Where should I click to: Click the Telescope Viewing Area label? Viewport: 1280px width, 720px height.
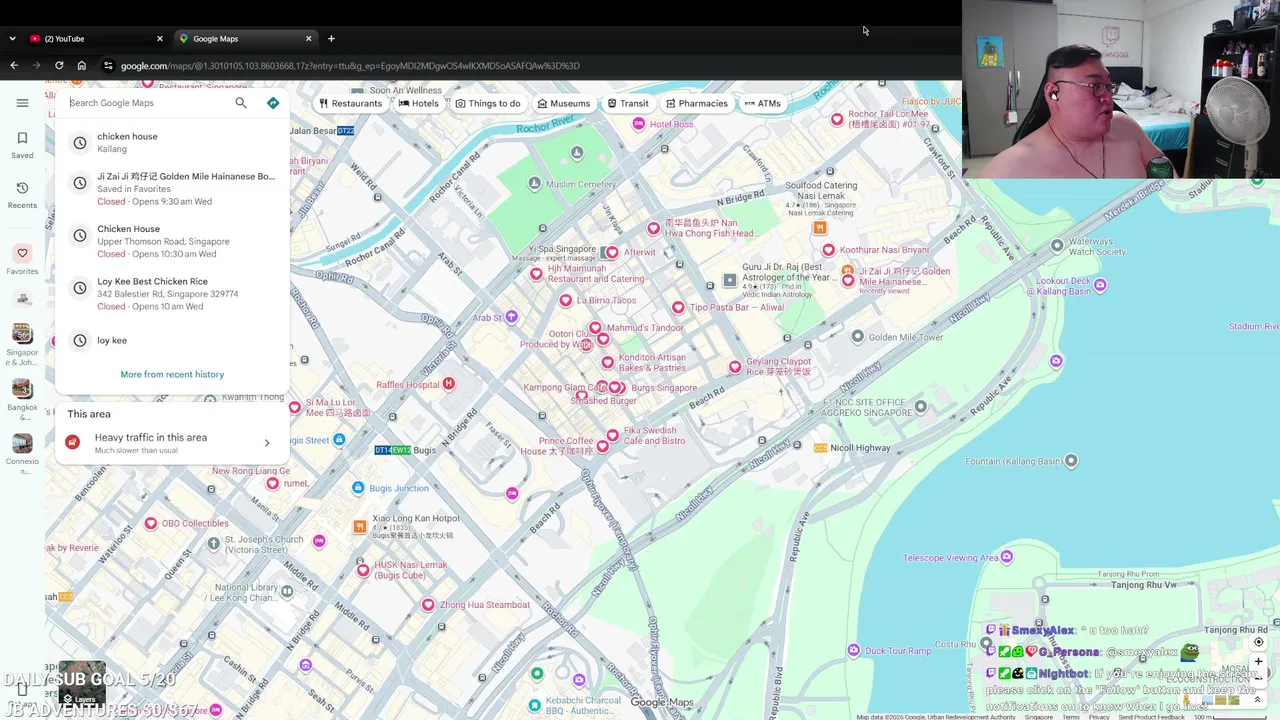point(951,558)
